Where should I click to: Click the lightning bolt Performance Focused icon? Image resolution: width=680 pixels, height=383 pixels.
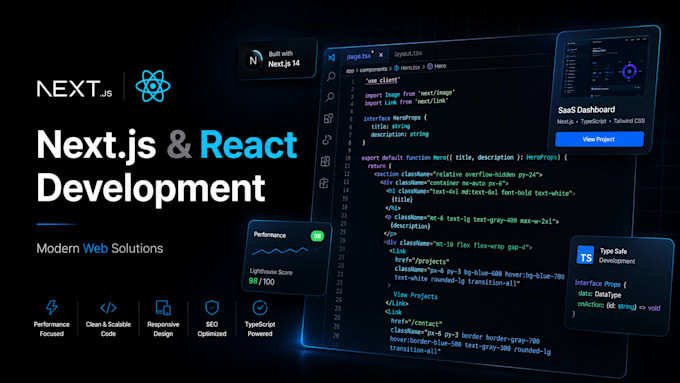coord(52,308)
